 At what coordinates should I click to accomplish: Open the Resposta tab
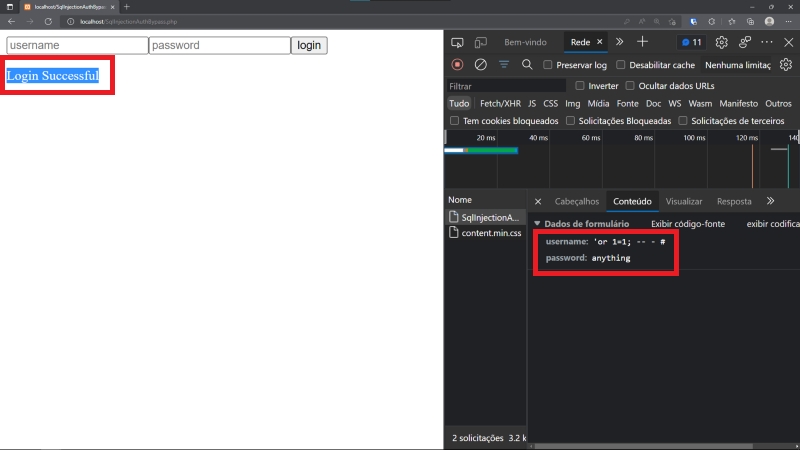point(734,201)
